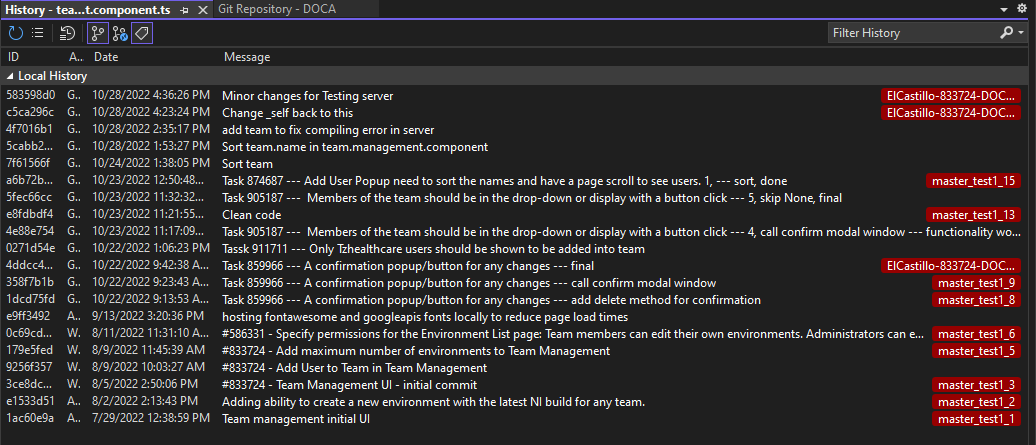
Task: Expand the Filter History search options dropdown
Action: tap(1019, 33)
